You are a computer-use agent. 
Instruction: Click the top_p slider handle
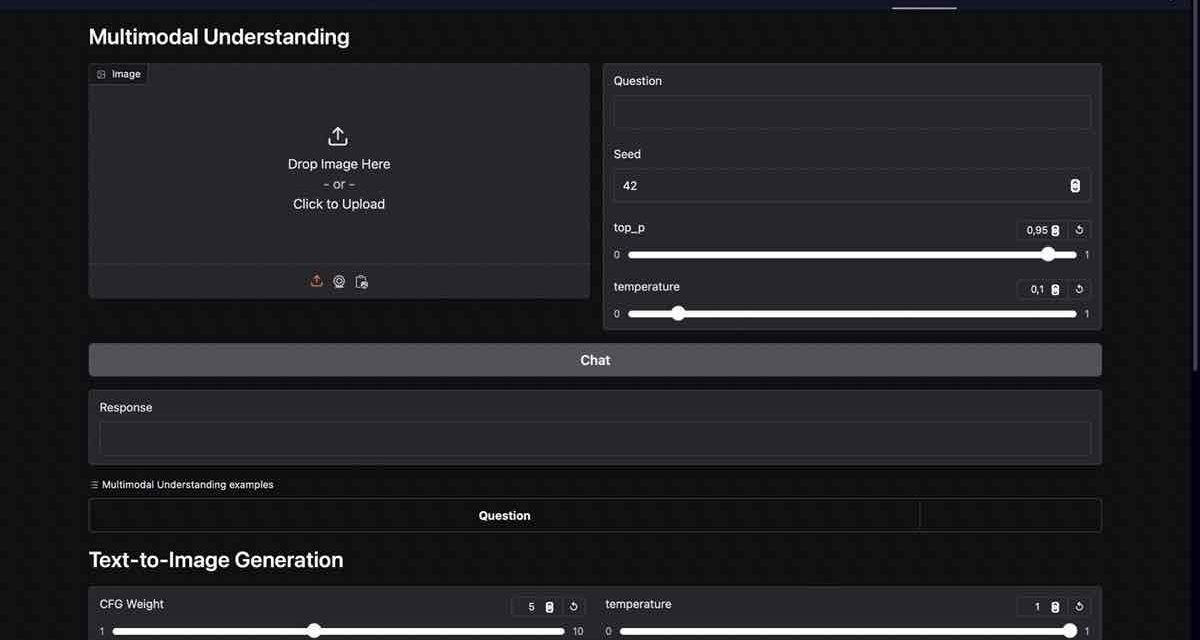[x=1048, y=254]
